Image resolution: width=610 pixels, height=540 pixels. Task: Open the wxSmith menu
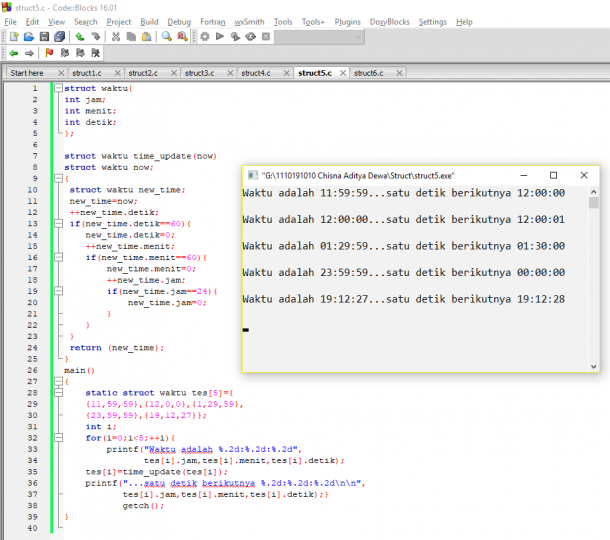tap(249, 22)
